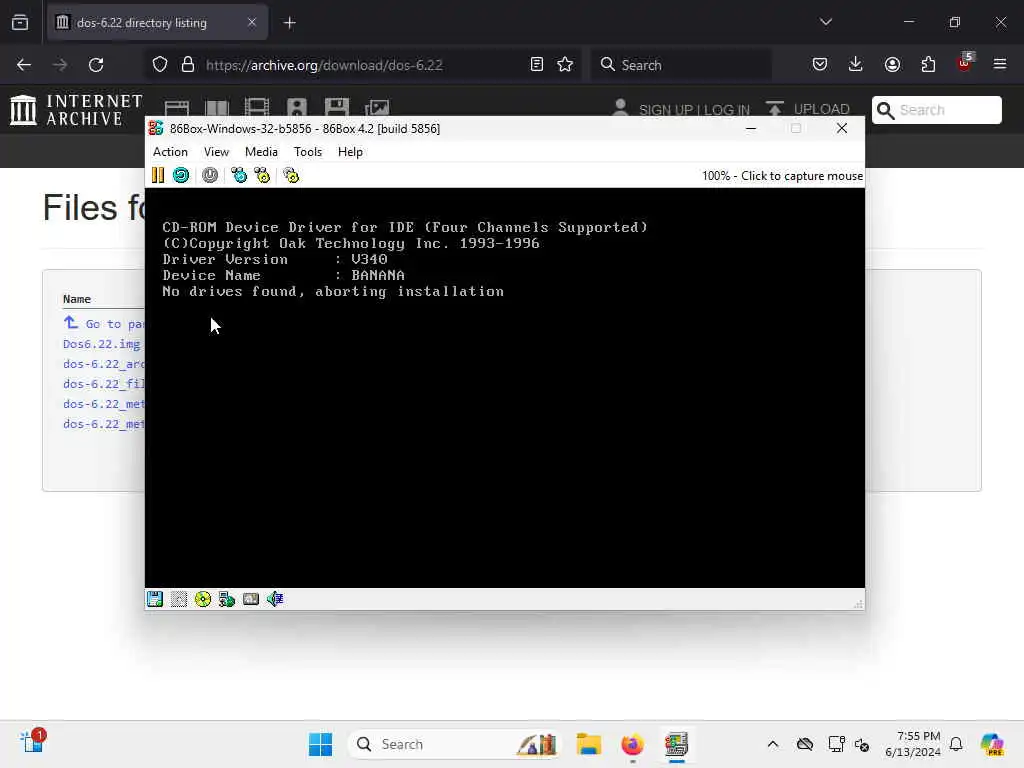Open the extensions puzzle icon
Image resolution: width=1024 pixels, height=768 pixels.
tap(928, 65)
